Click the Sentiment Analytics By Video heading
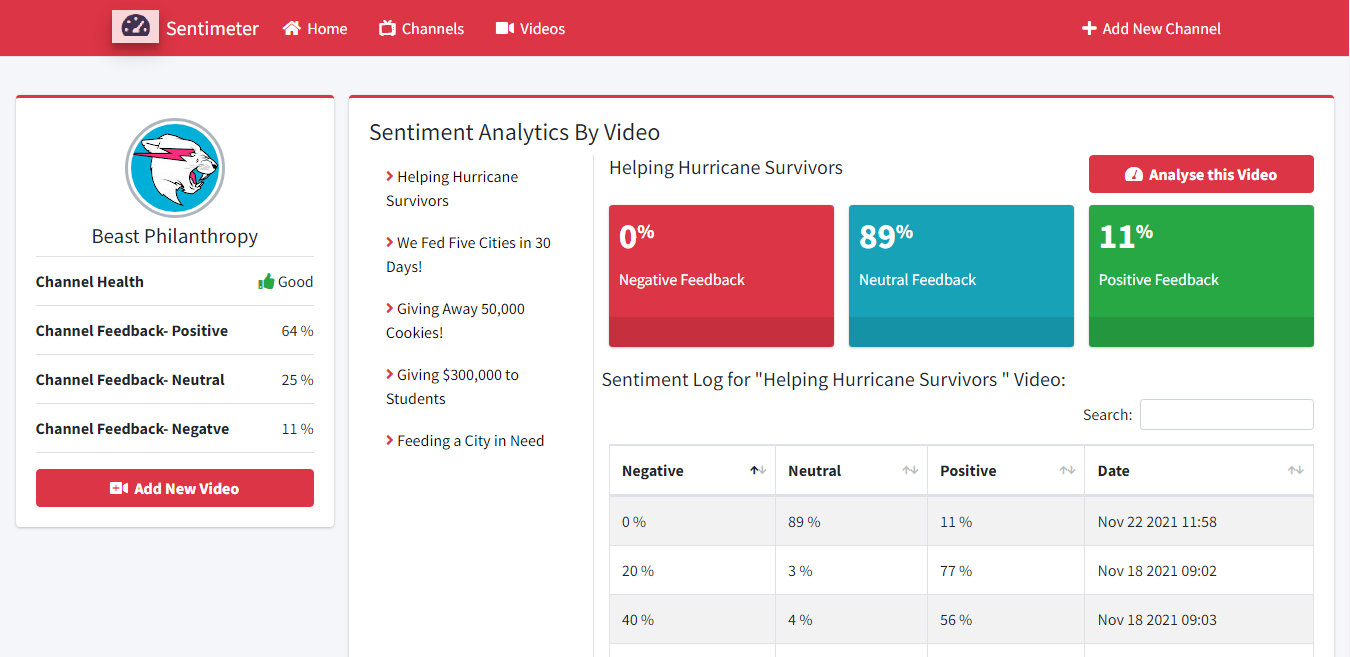This screenshot has width=1350, height=657. (x=514, y=132)
